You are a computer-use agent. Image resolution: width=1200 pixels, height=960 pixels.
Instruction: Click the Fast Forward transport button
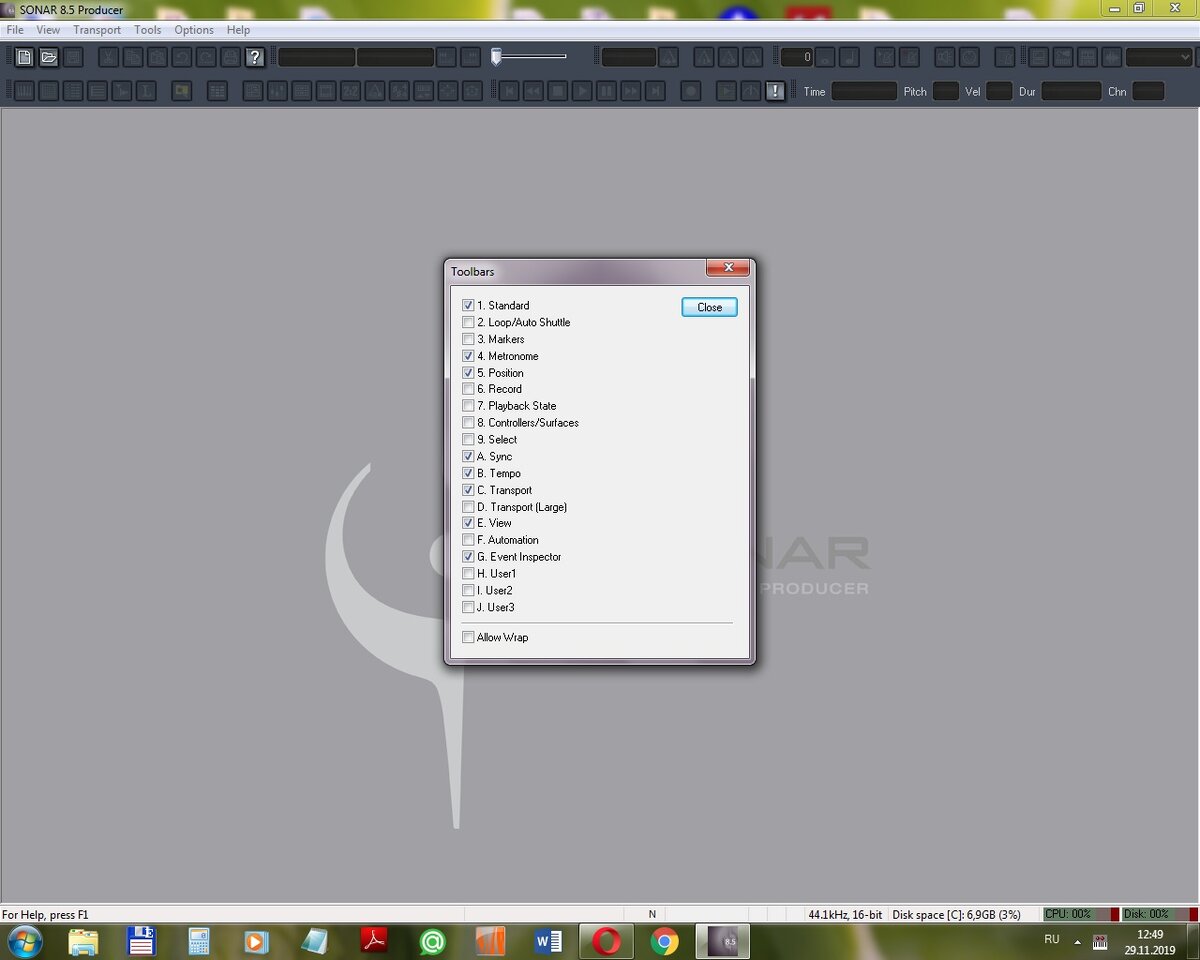630,91
